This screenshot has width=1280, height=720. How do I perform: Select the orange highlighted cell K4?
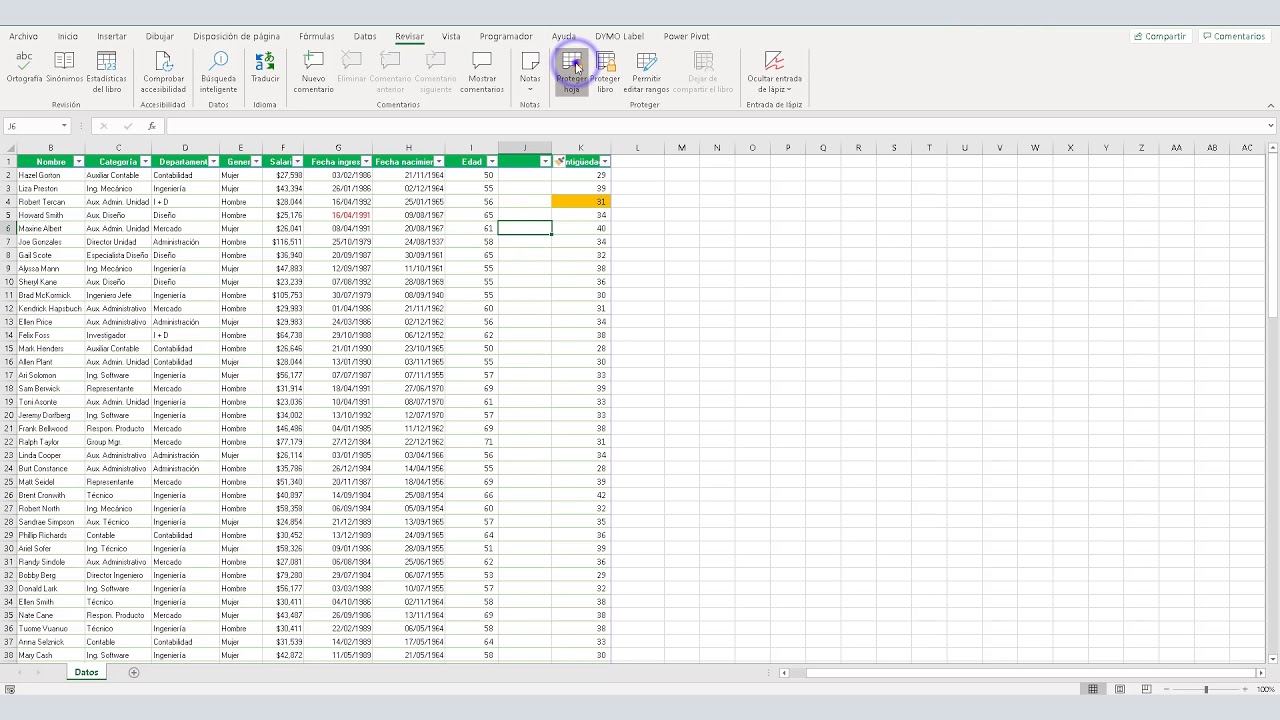pyautogui.click(x=580, y=202)
